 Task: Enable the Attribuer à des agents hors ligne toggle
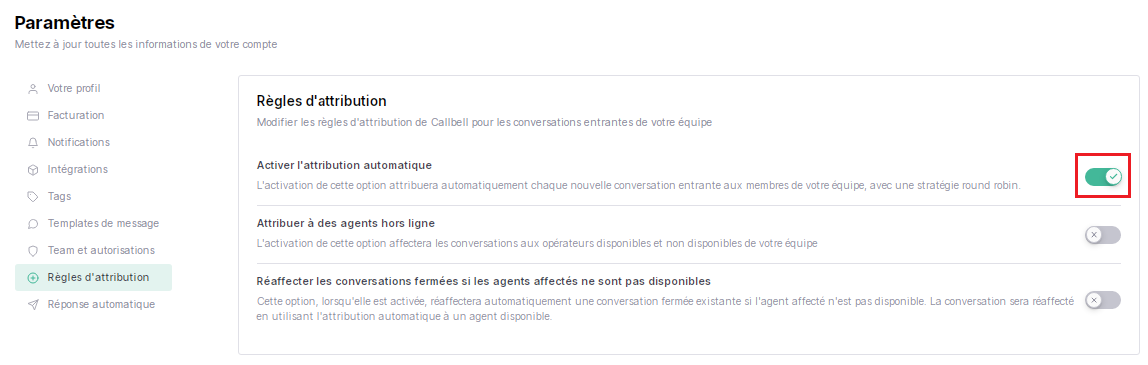(1103, 235)
